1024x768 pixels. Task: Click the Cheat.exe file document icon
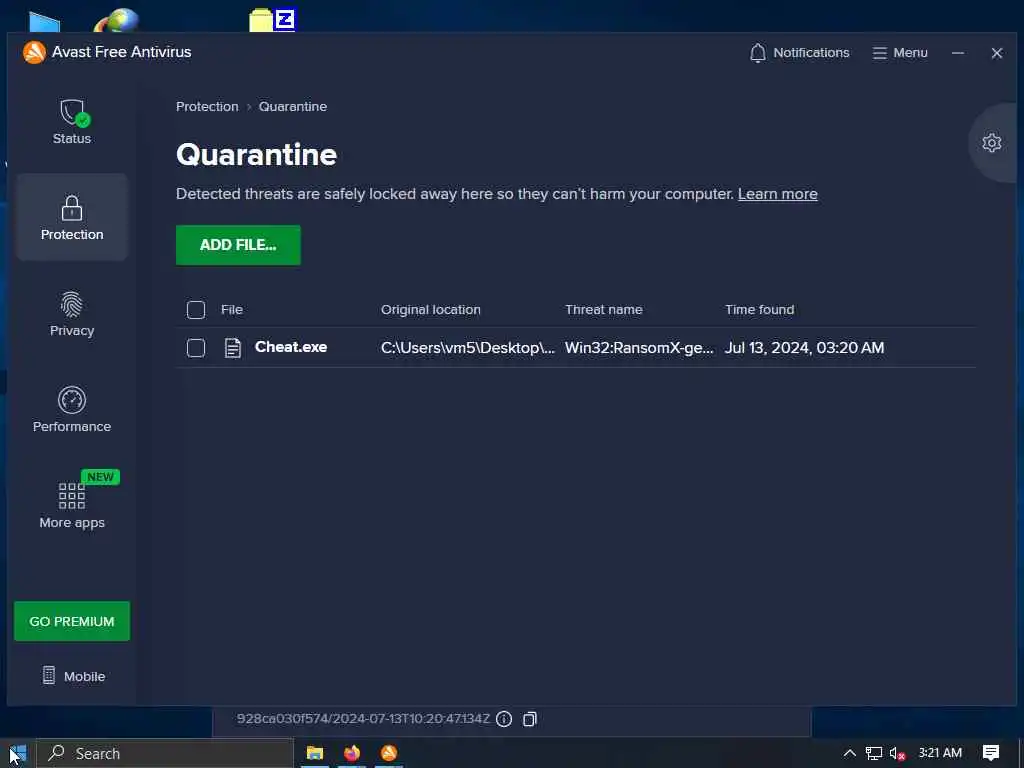click(x=232, y=347)
